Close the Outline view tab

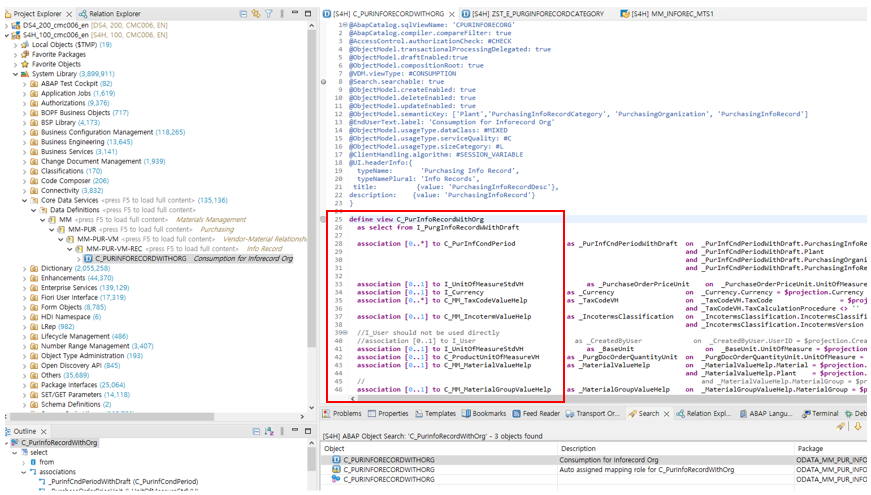(x=43, y=432)
